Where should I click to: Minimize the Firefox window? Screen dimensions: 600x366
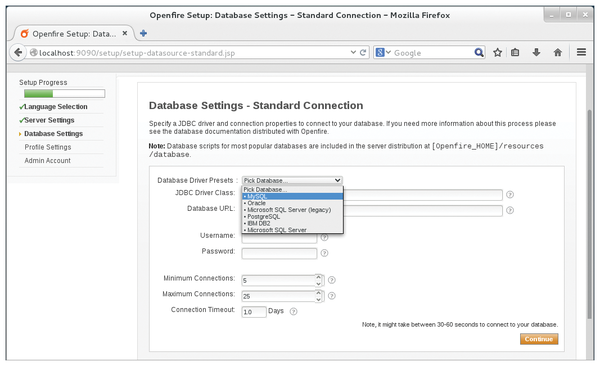[551, 15]
